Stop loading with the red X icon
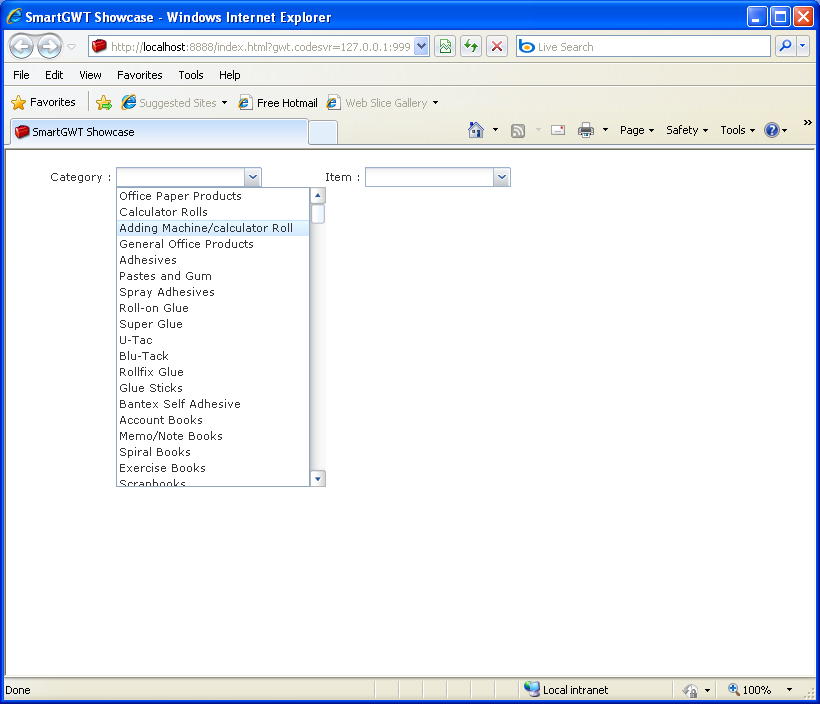This screenshot has width=820, height=704. tap(497, 47)
